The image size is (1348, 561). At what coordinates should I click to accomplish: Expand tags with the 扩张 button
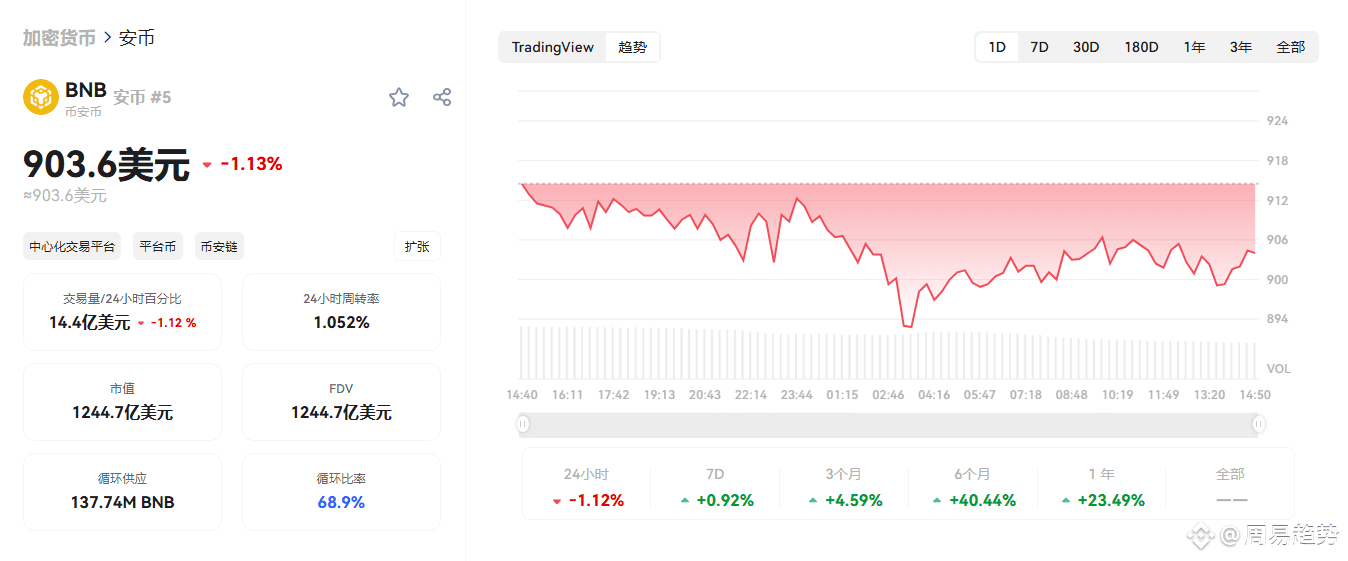[x=417, y=246]
